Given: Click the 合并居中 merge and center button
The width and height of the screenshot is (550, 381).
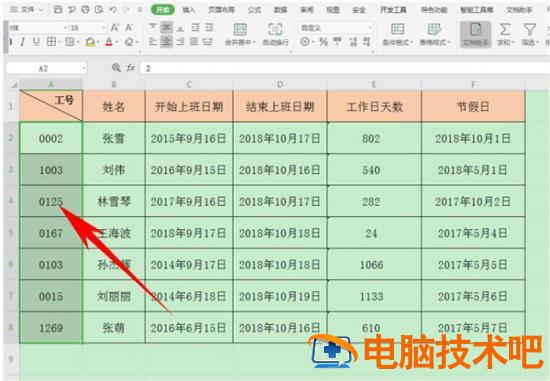Looking at the screenshot, I should click(240, 34).
